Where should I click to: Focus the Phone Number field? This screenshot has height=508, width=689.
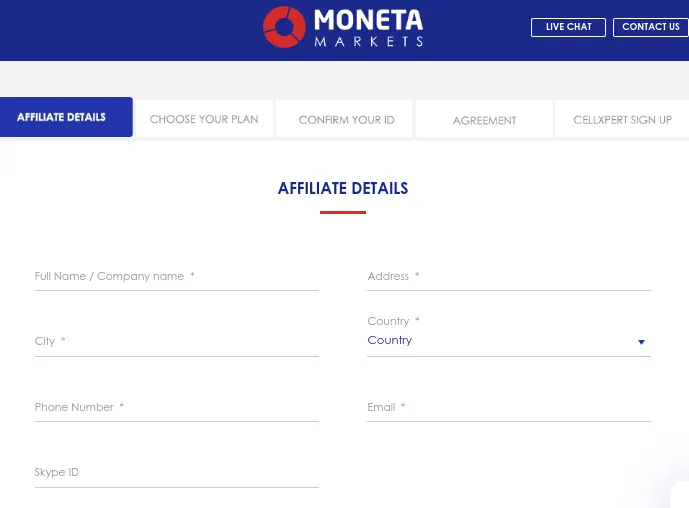[x=176, y=408]
